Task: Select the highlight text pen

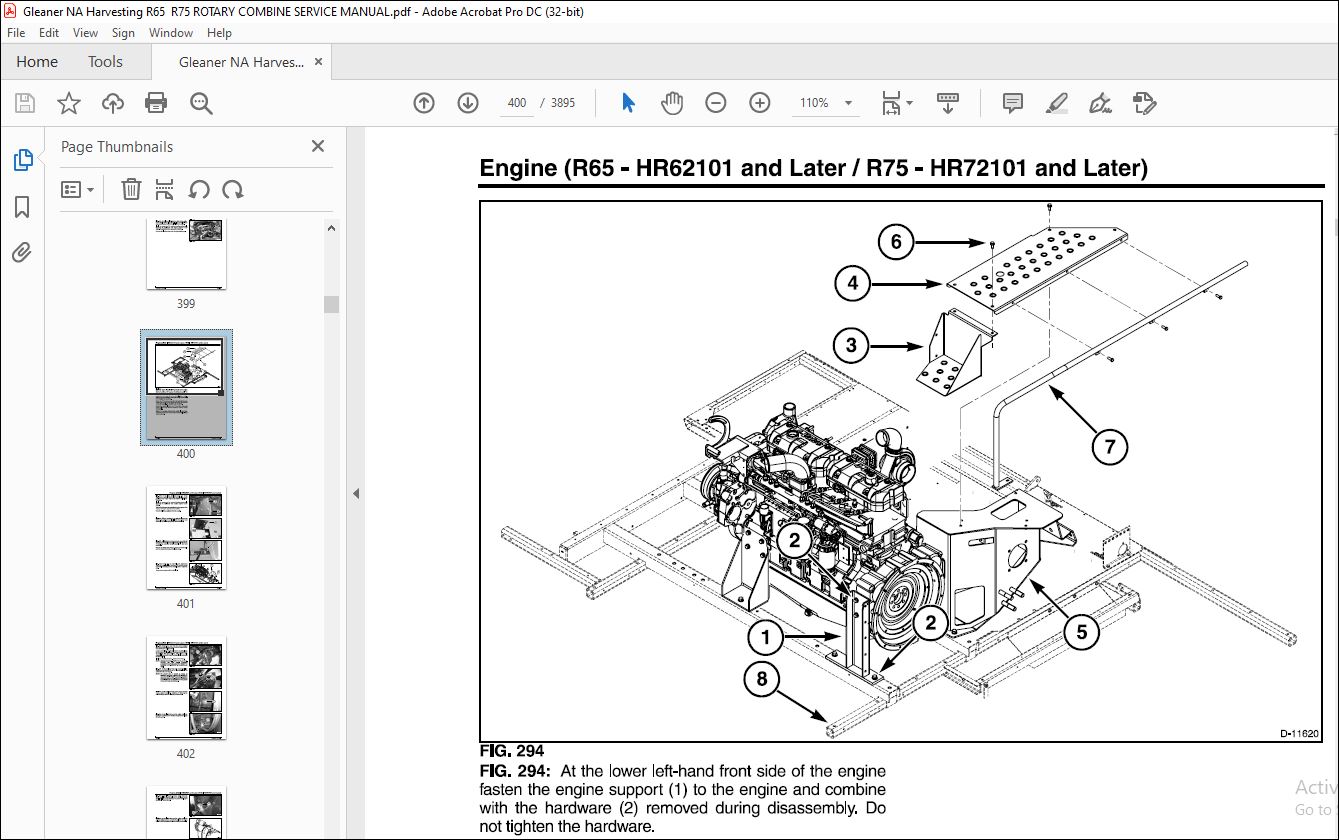Action: (1056, 103)
